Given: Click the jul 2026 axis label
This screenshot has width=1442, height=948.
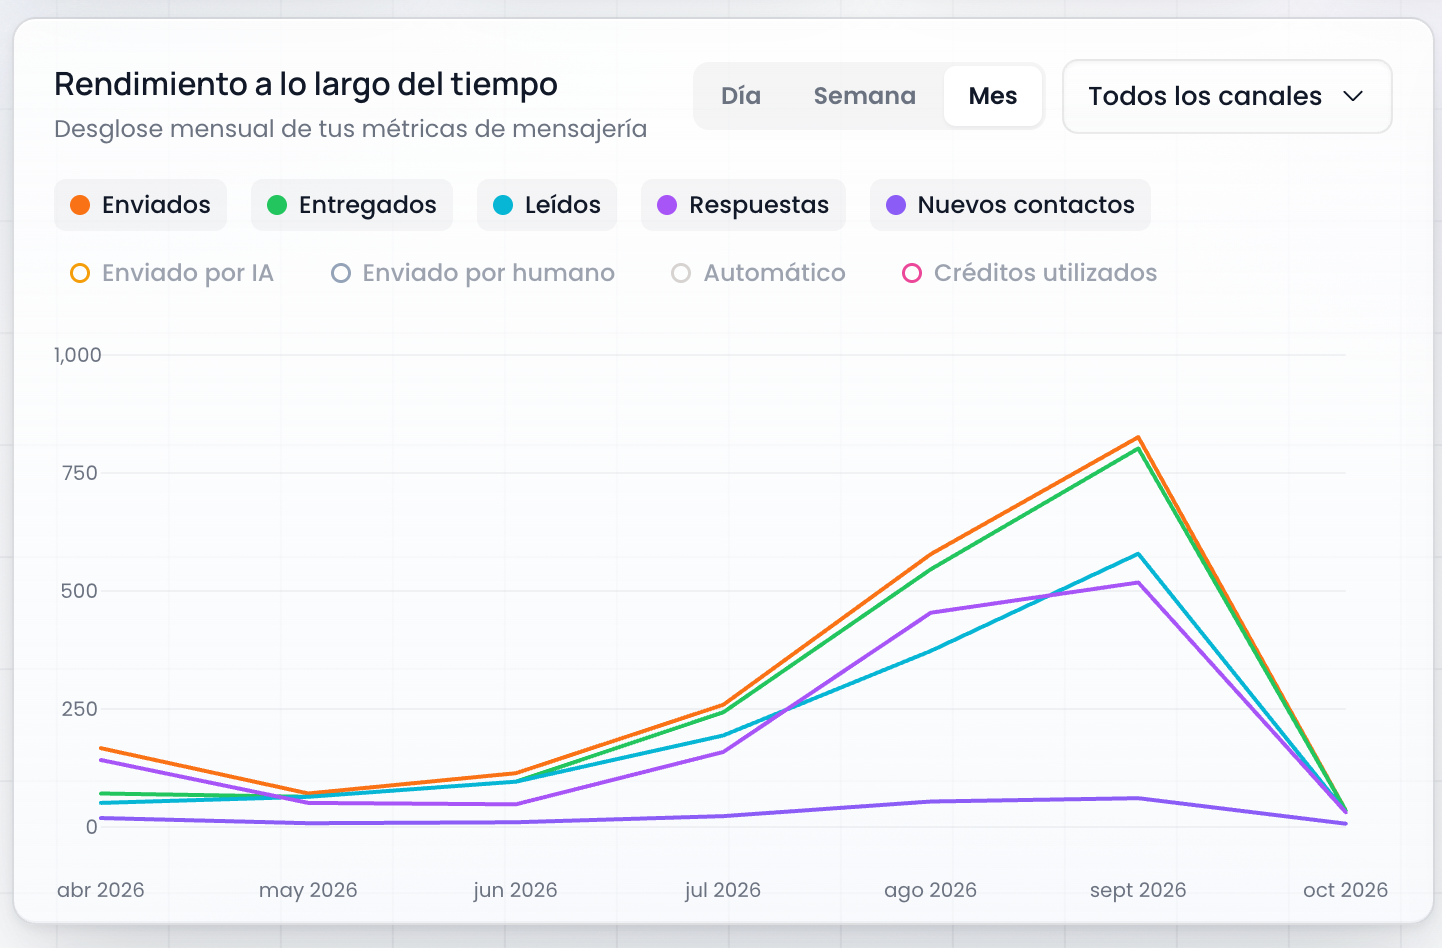Looking at the screenshot, I should [723, 890].
